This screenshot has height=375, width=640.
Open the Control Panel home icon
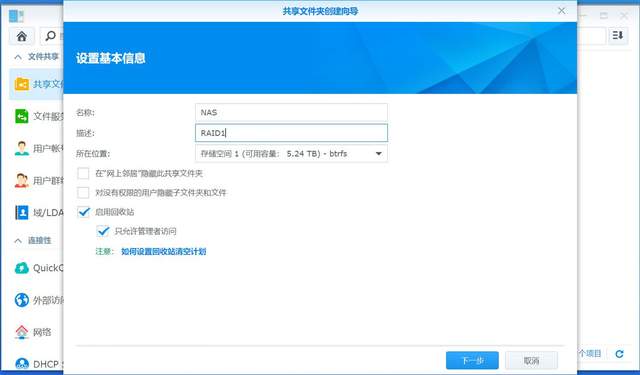point(22,36)
